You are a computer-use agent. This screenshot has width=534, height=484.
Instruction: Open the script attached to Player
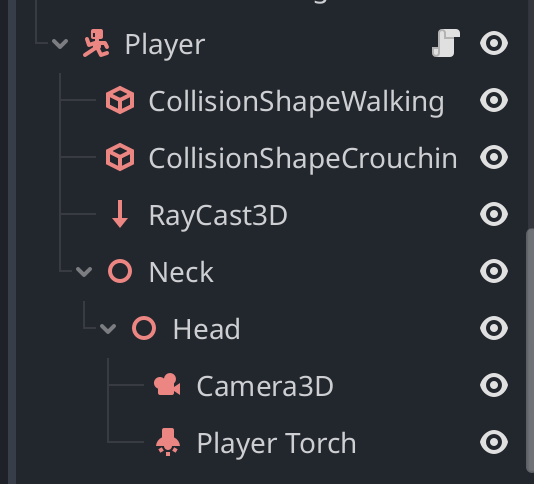tap(446, 43)
